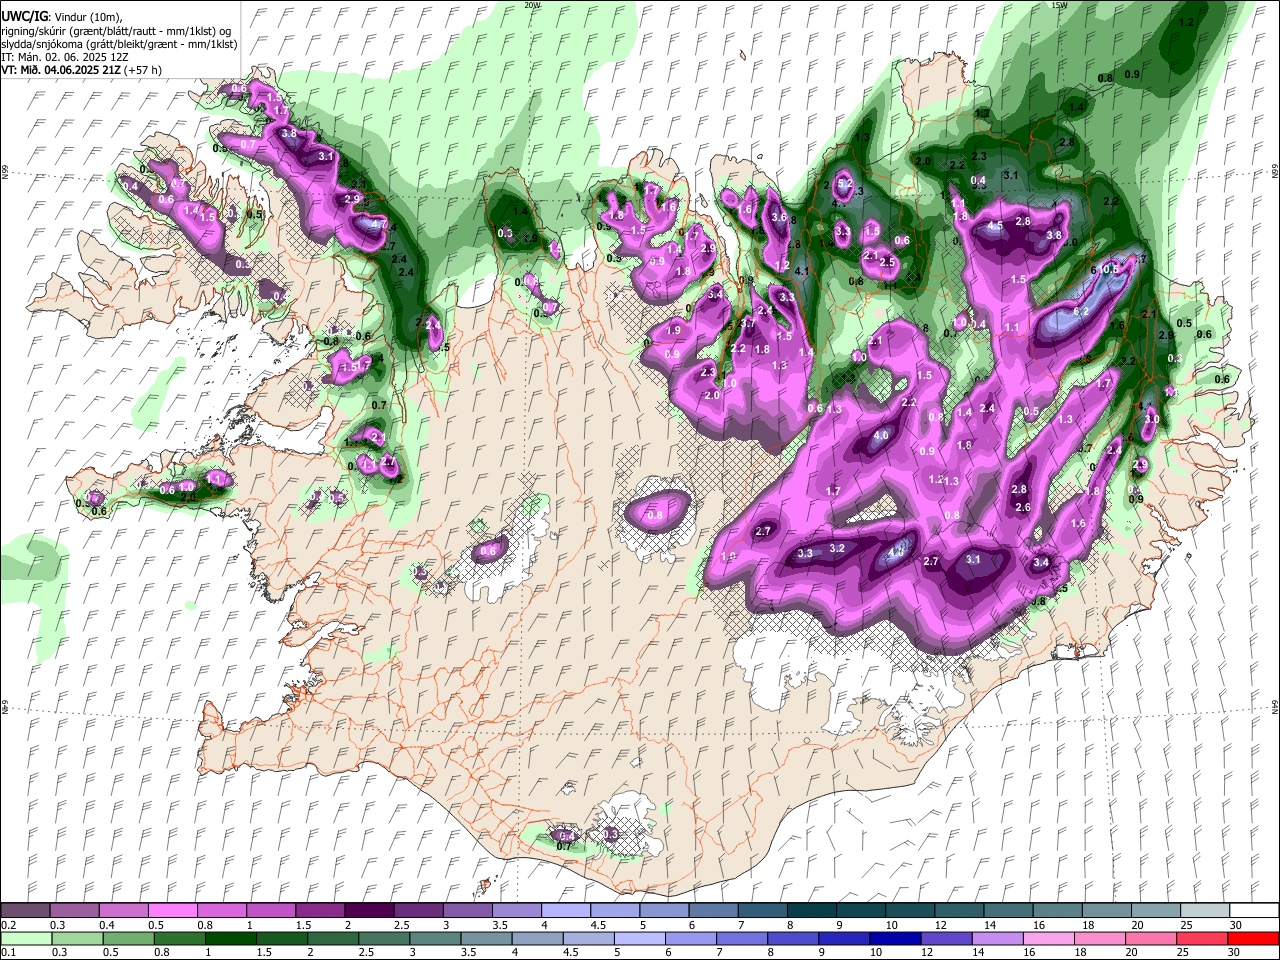Click the greyish-purple swatch above label 0.2
Screen dimensions: 1280x960
[x=26, y=911]
